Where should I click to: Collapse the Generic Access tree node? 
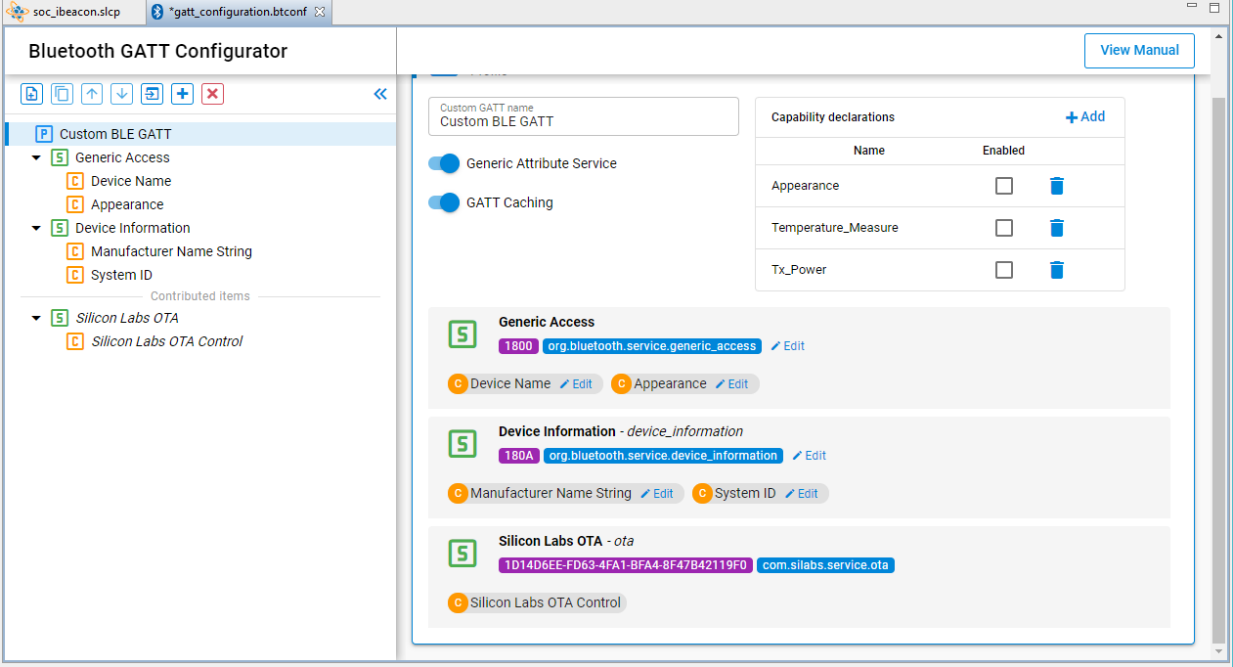37,158
